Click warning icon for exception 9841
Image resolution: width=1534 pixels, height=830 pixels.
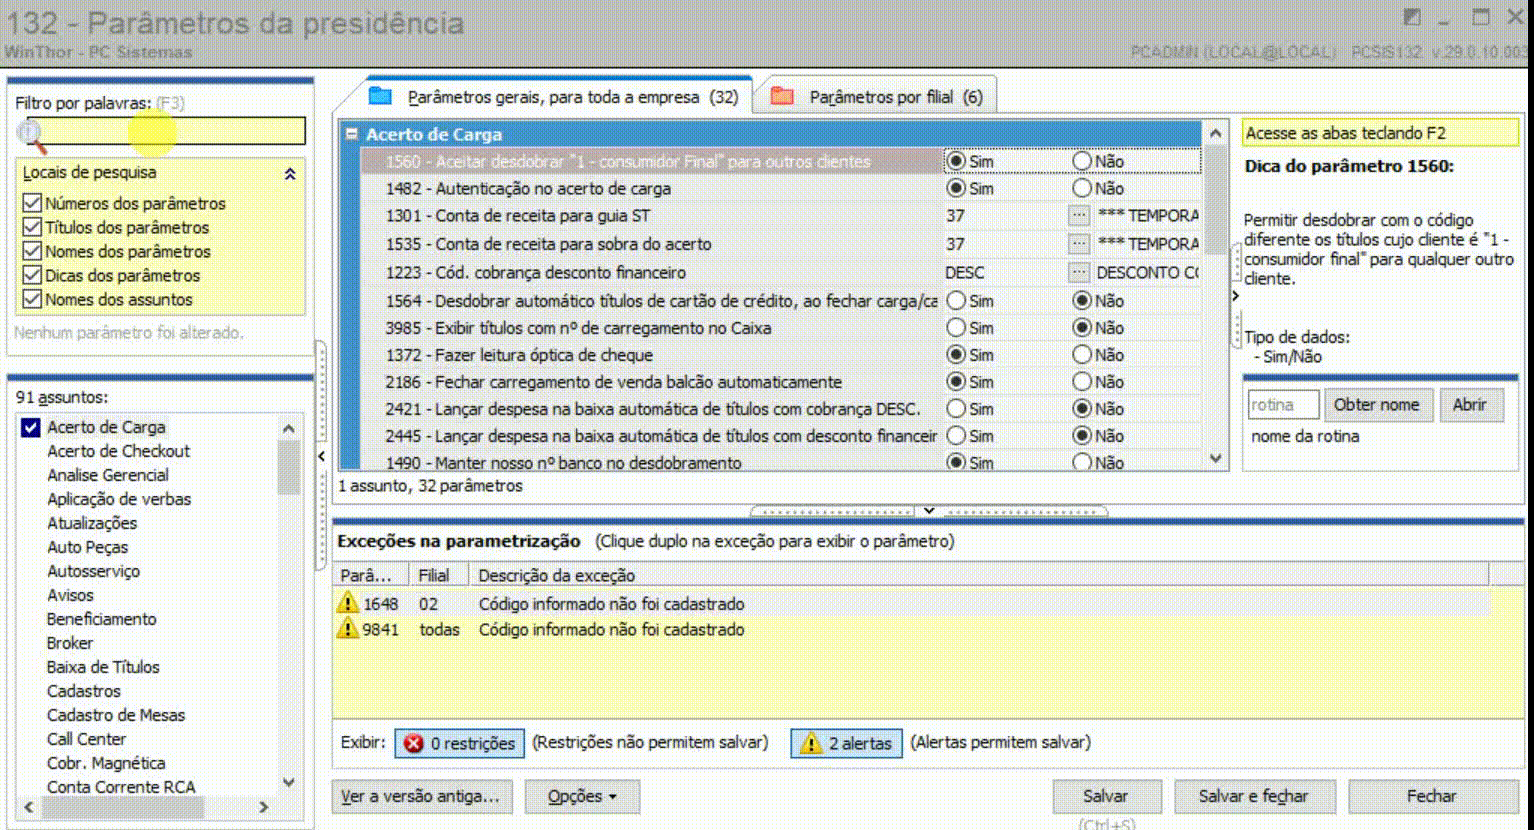(347, 629)
